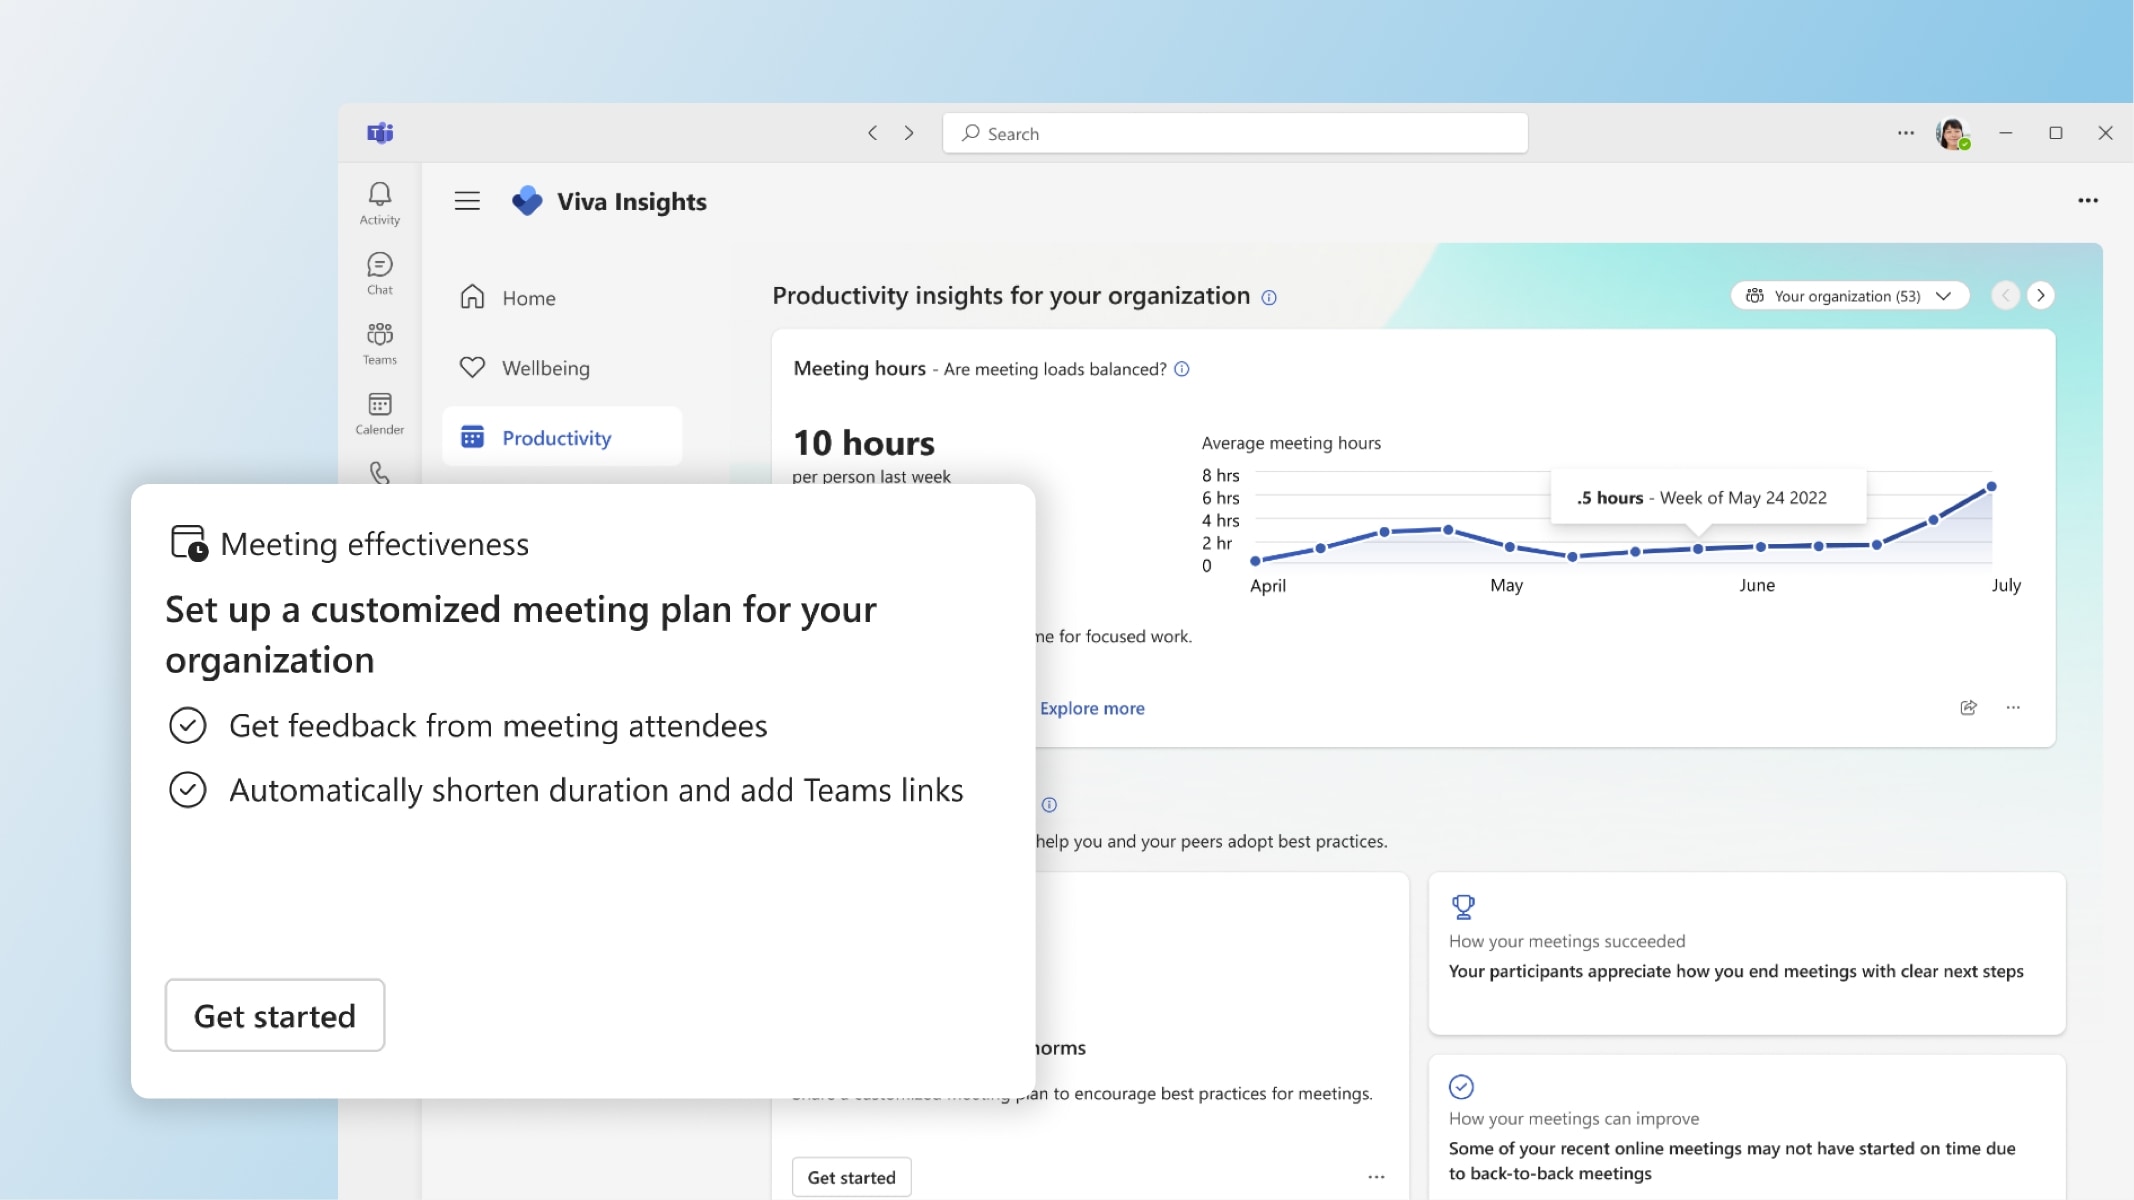The height and width of the screenshot is (1200, 2134).
Task: Click the info icon above peers text
Action: tap(1049, 805)
